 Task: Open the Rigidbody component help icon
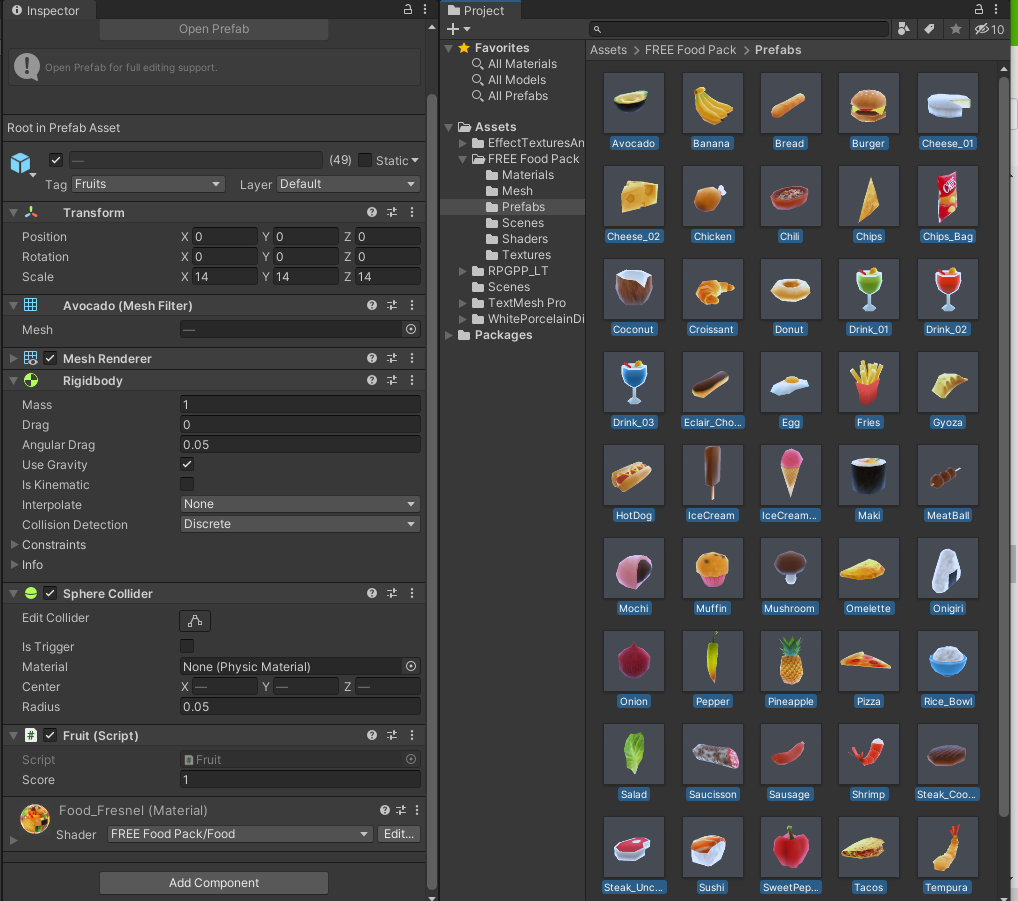click(x=372, y=381)
